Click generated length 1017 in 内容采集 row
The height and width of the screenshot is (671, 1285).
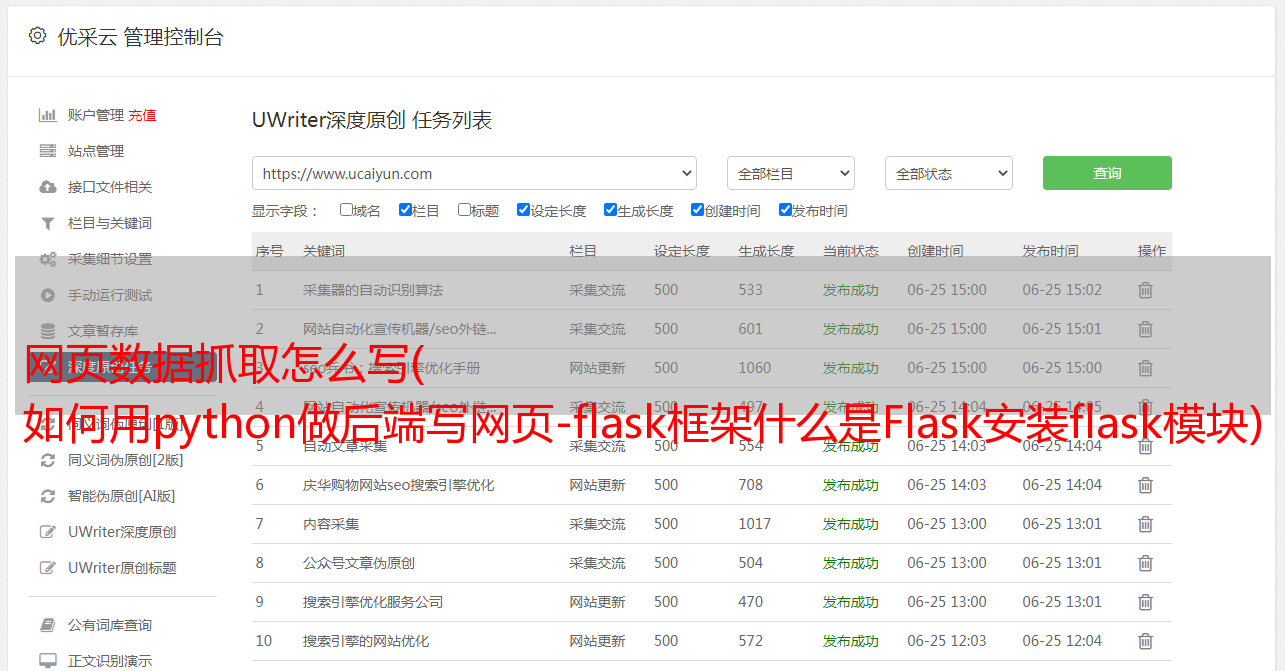pyautogui.click(x=755, y=524)
